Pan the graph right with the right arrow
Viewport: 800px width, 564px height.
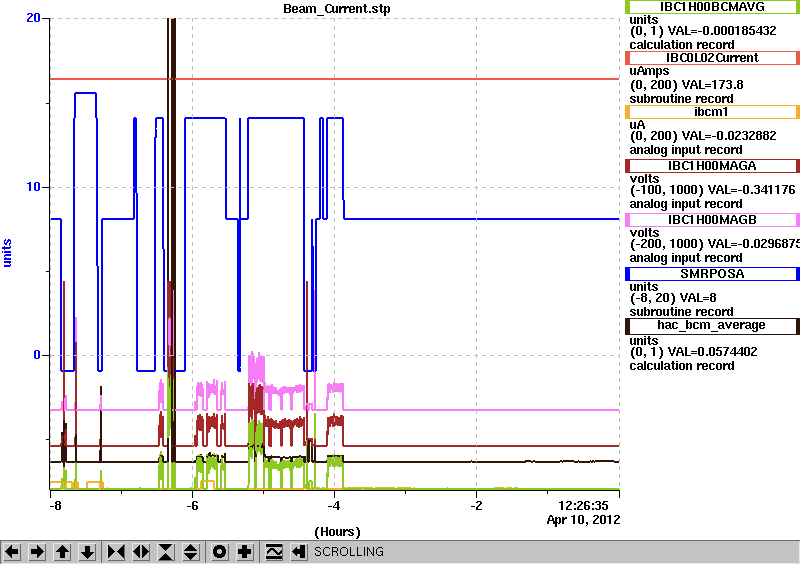tap(37, 552)
